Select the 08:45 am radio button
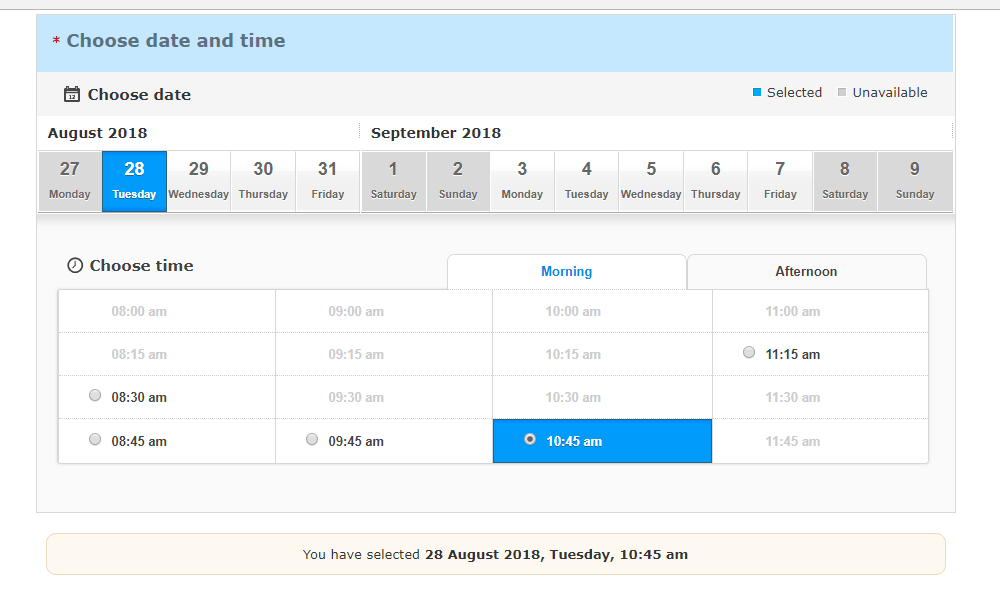Screen dimensions: 1000x600 coord(95,439)
